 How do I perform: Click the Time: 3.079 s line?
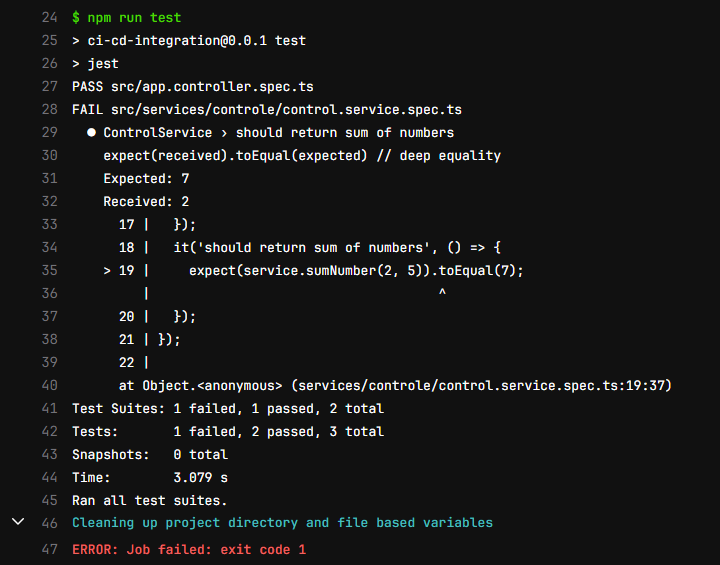[x=150, y=477]
